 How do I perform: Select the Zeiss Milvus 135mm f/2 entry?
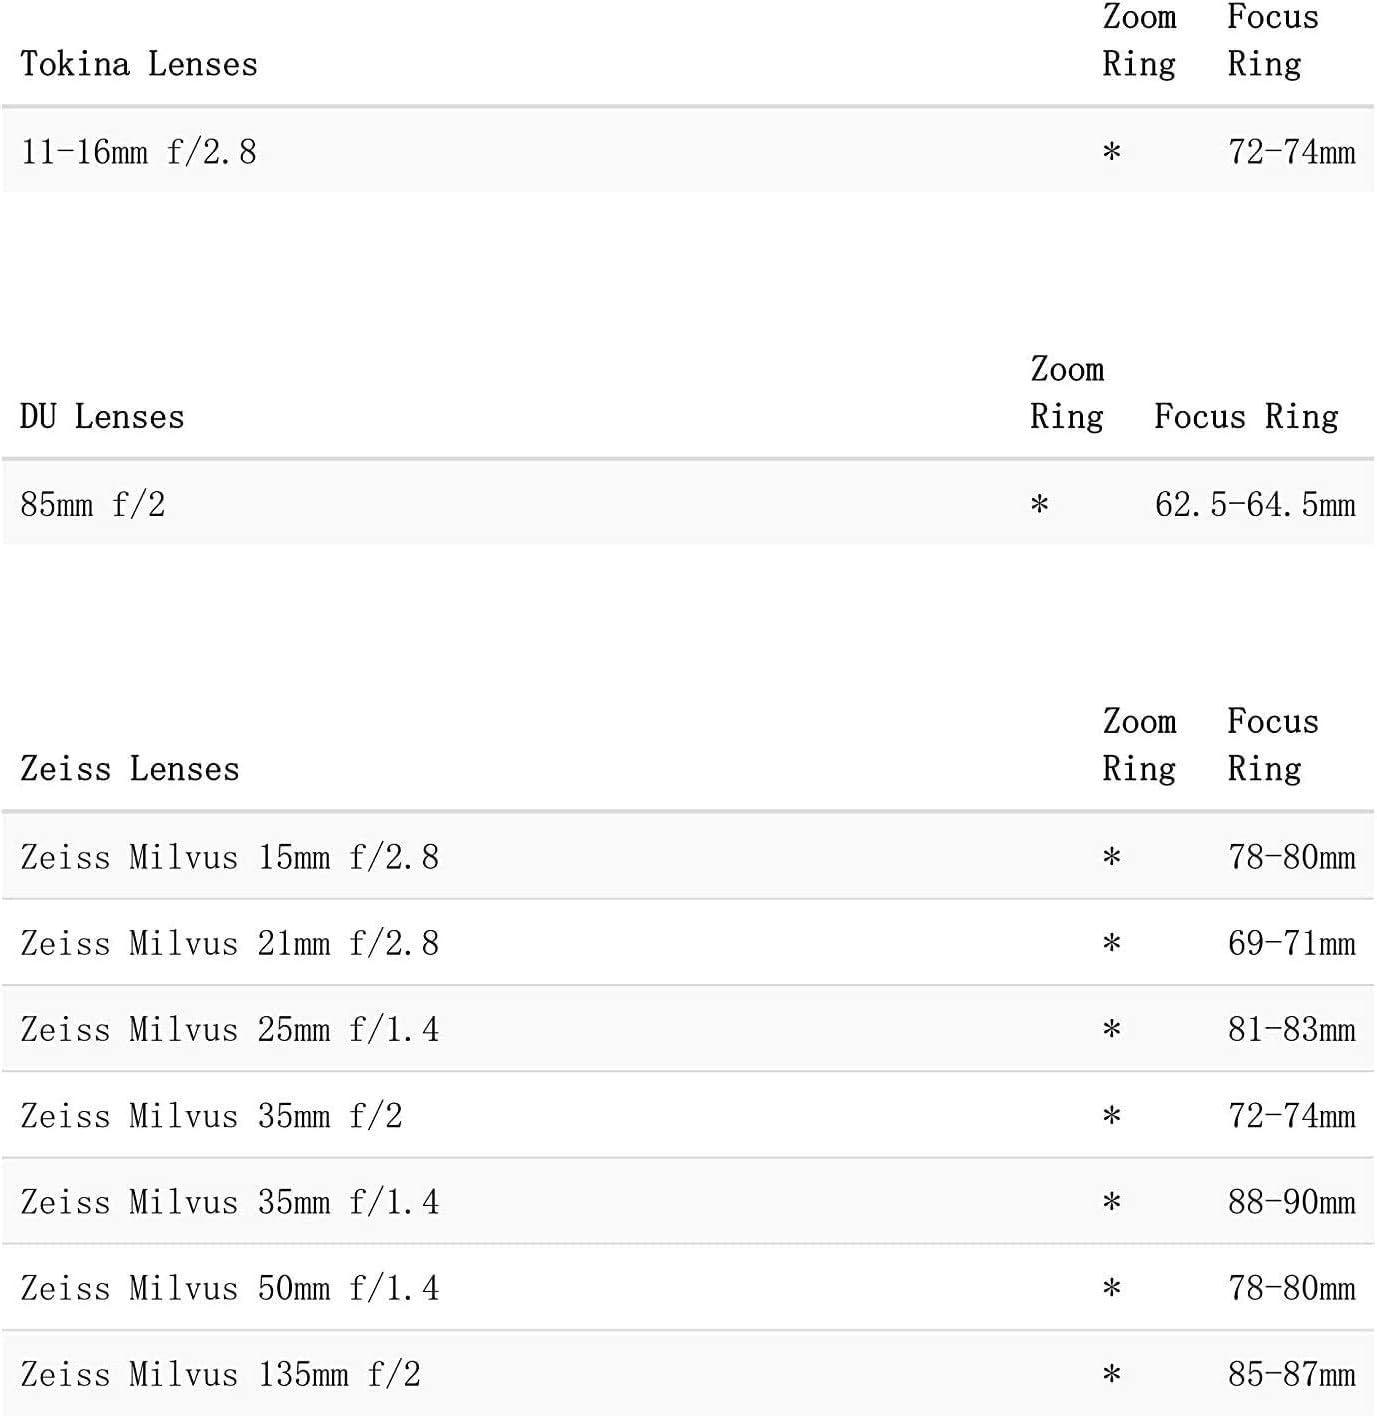(220, 1374)
